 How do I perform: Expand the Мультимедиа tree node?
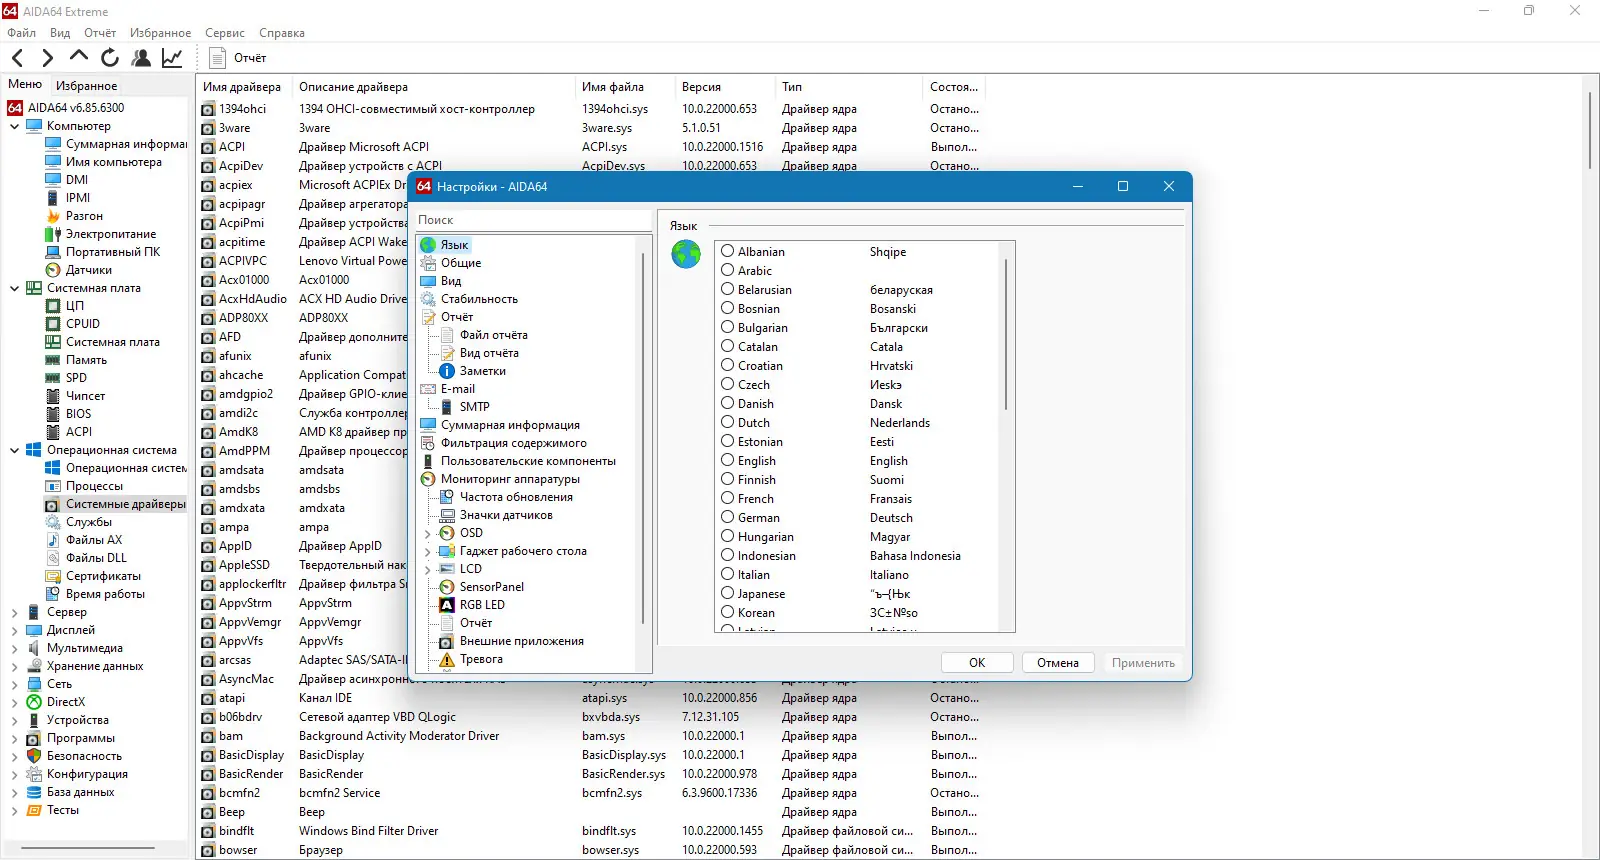(x=14, y=648)
